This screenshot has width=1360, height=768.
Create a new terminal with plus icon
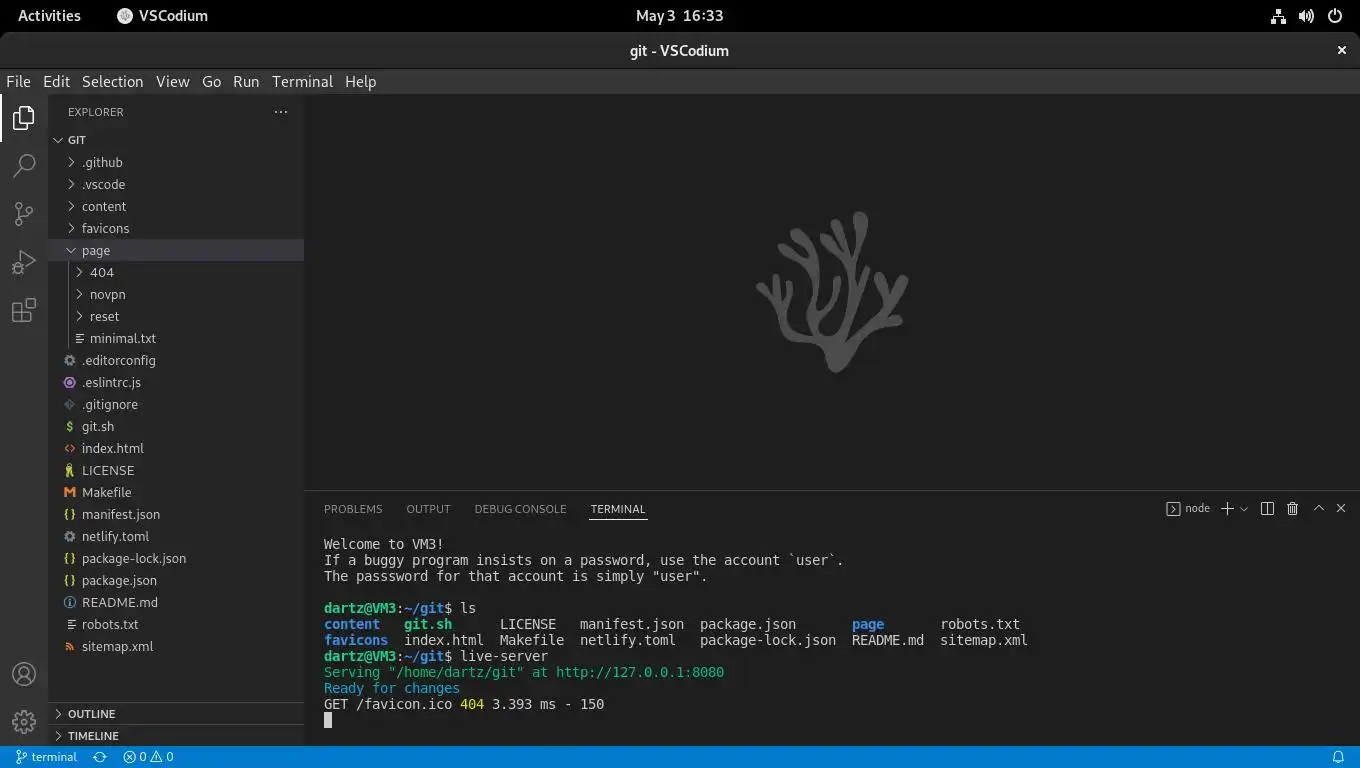click(x=1228, y=508)
